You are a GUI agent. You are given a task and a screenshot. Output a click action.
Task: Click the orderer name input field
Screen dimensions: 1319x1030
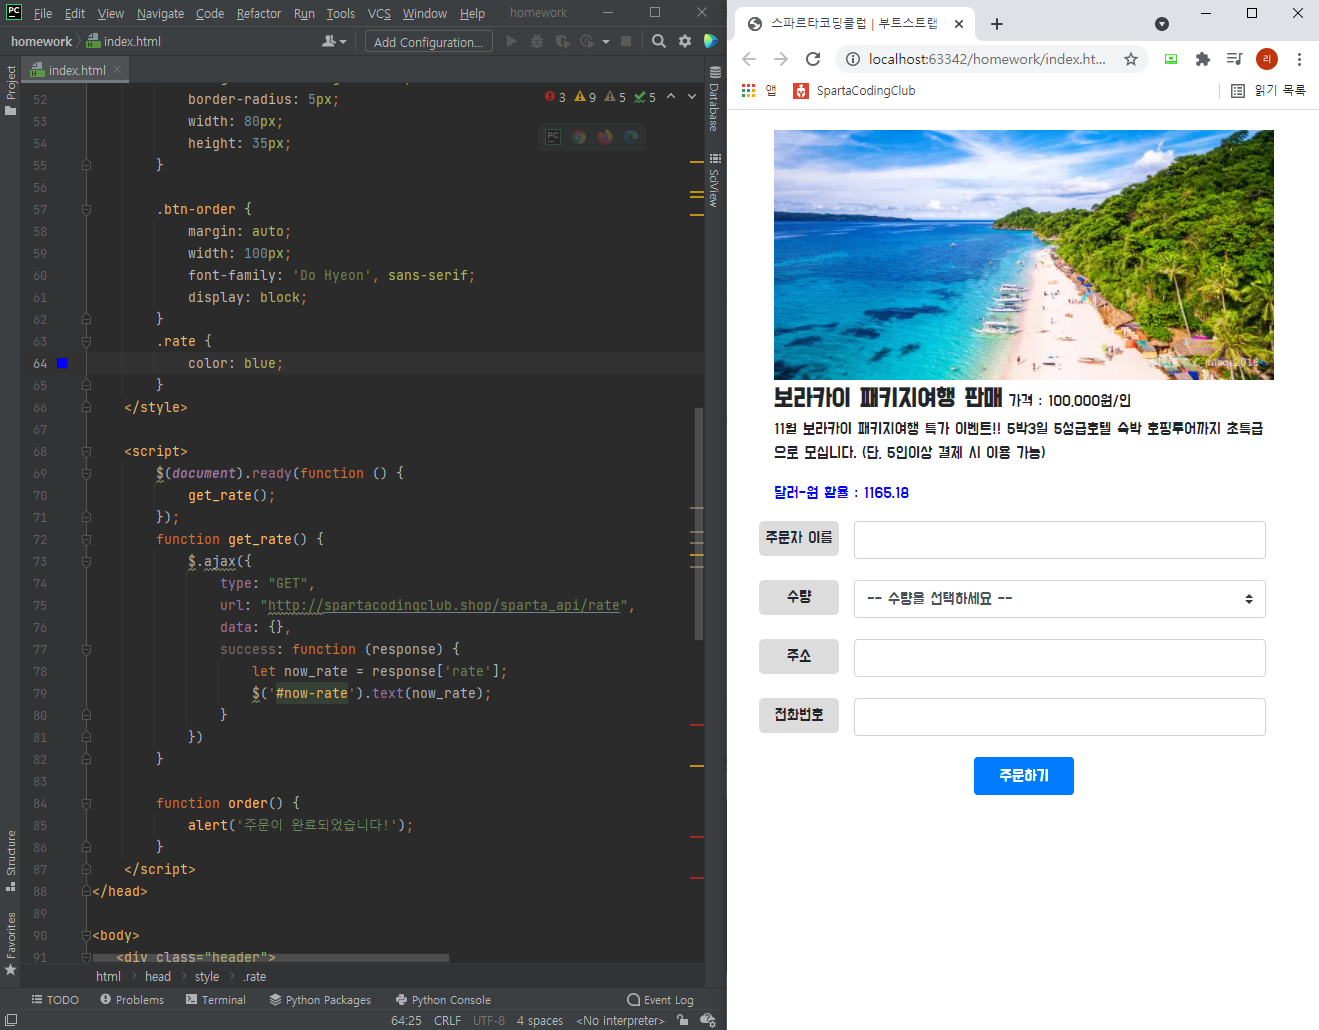[1060, 540]
